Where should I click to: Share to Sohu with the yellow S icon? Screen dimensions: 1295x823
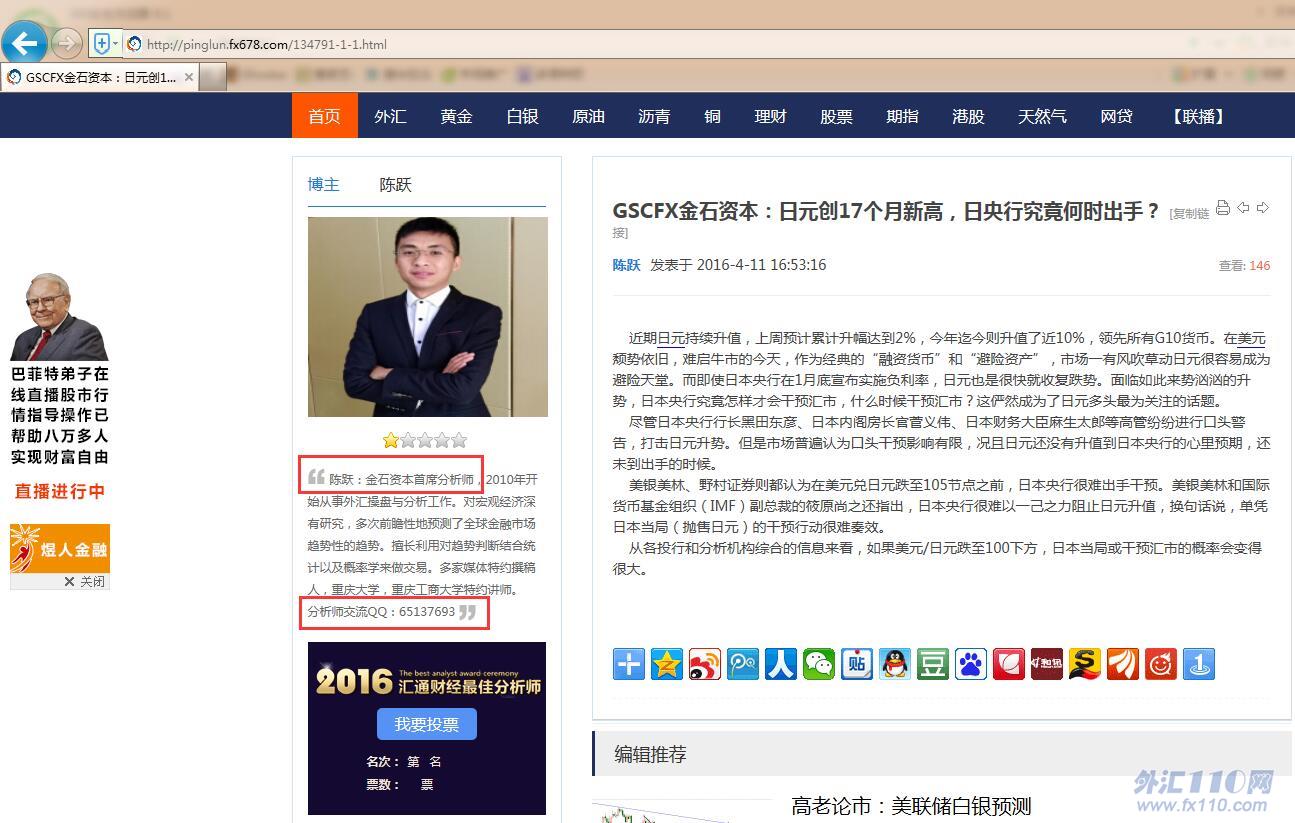(1085, 664)
